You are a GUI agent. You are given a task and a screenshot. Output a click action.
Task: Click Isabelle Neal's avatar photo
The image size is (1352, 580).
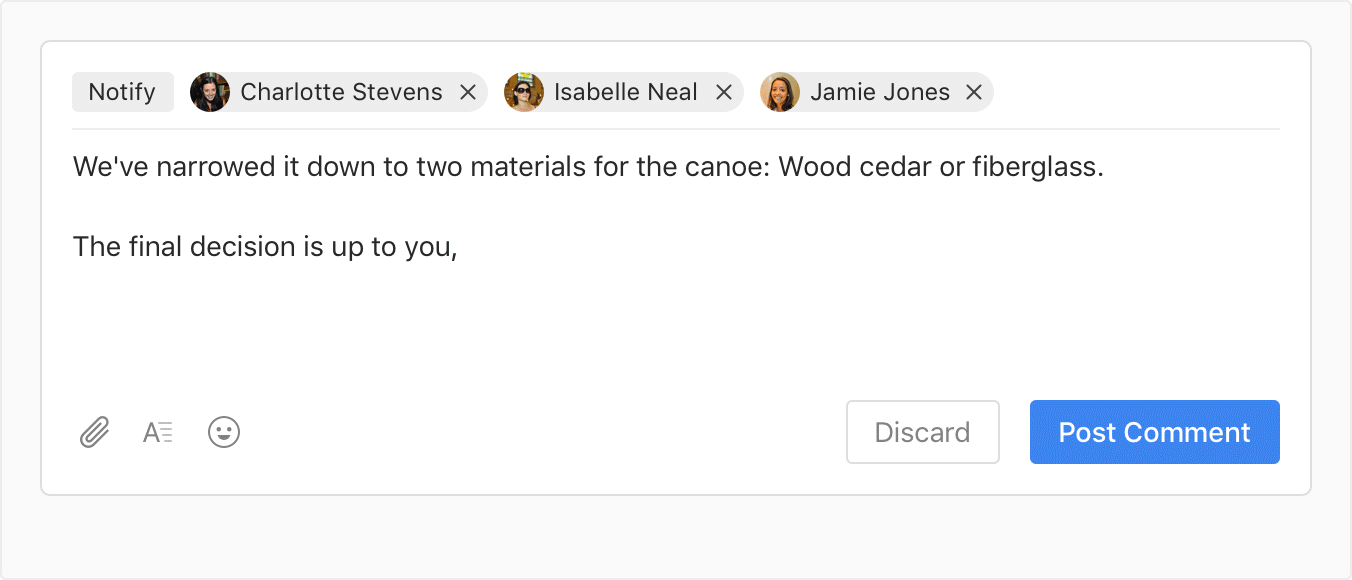524,92
